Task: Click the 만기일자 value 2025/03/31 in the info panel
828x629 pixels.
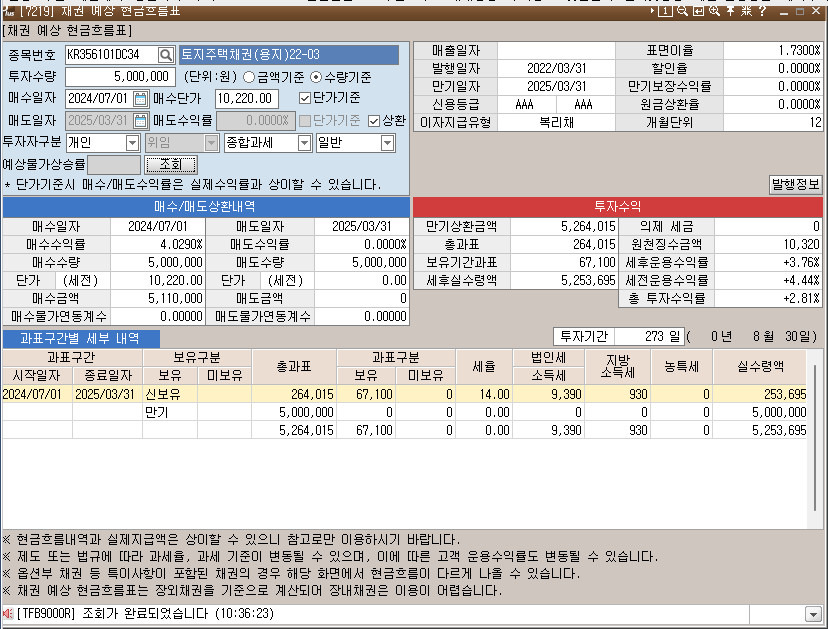Action: 557,87
